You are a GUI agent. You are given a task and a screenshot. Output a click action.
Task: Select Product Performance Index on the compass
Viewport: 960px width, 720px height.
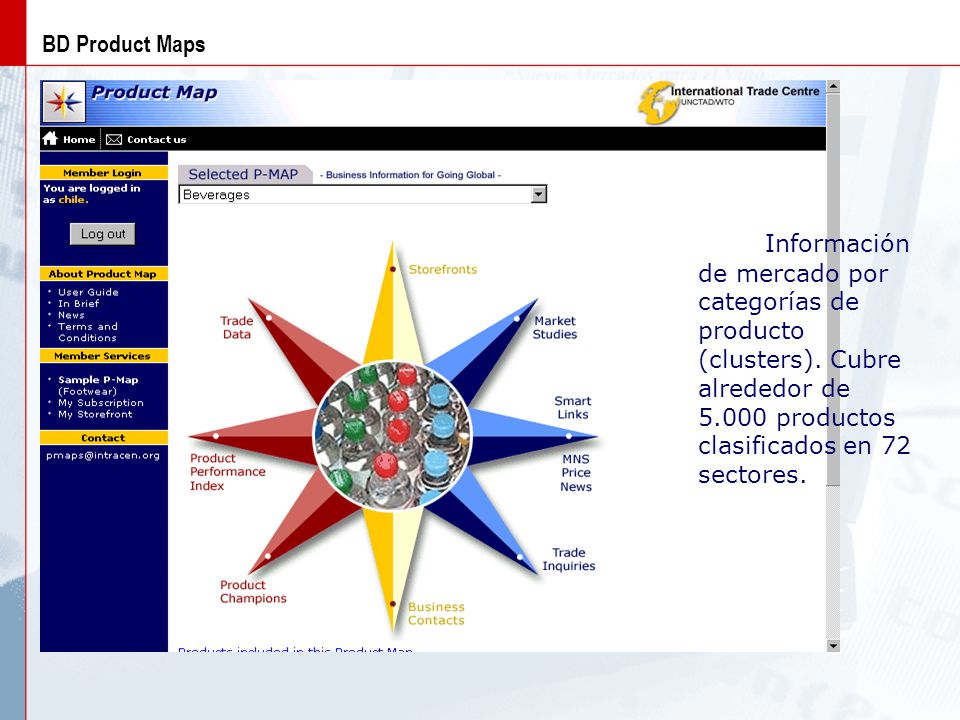(x=228, y=472)
